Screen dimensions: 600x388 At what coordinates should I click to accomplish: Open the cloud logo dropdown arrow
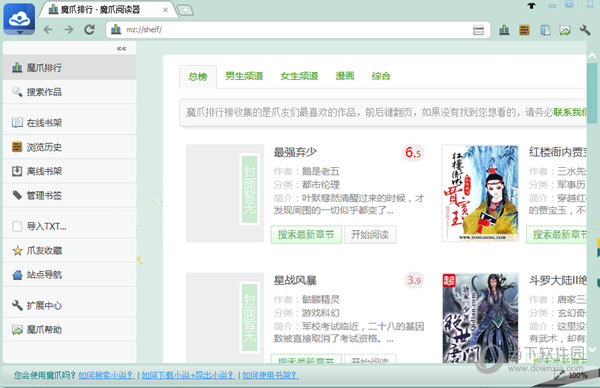tap(20, 33)
